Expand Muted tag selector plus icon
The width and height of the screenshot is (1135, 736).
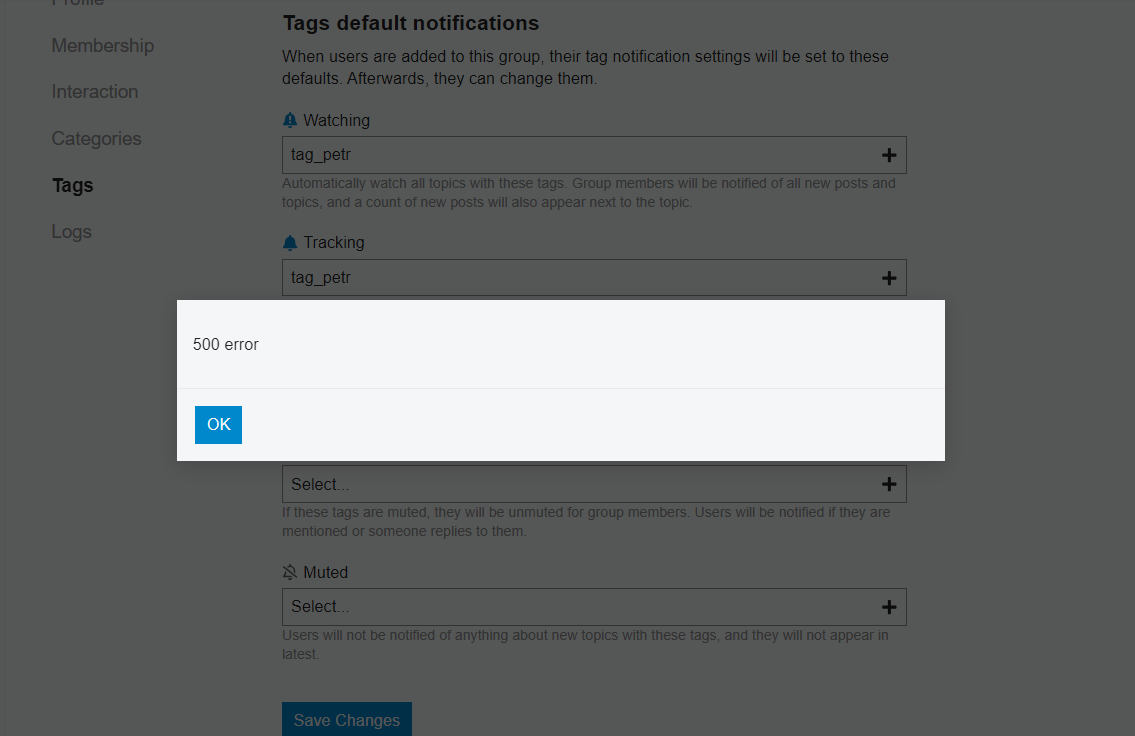(889, 607)
